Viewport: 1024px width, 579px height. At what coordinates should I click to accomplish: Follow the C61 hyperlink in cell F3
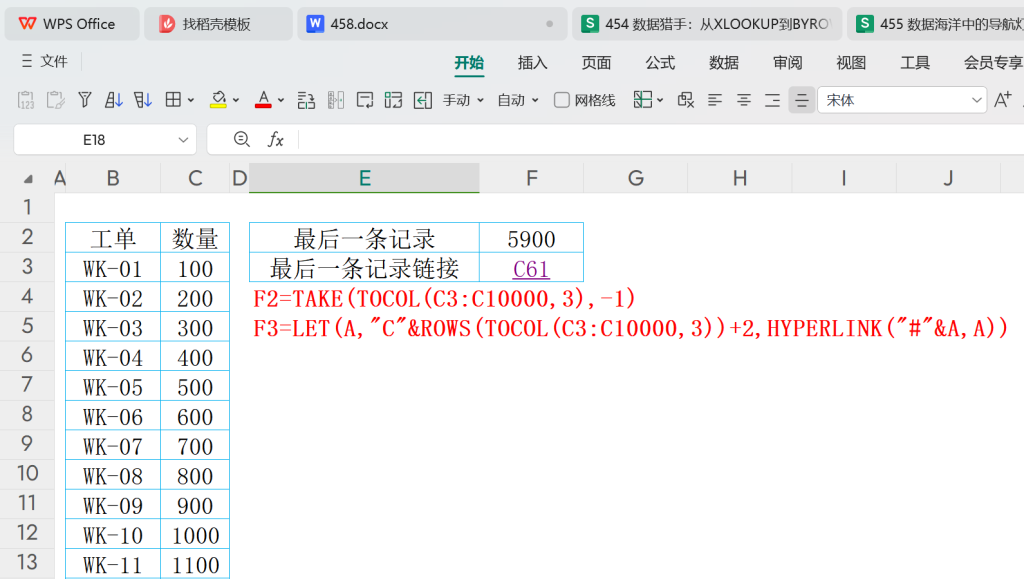click(531, 268)
